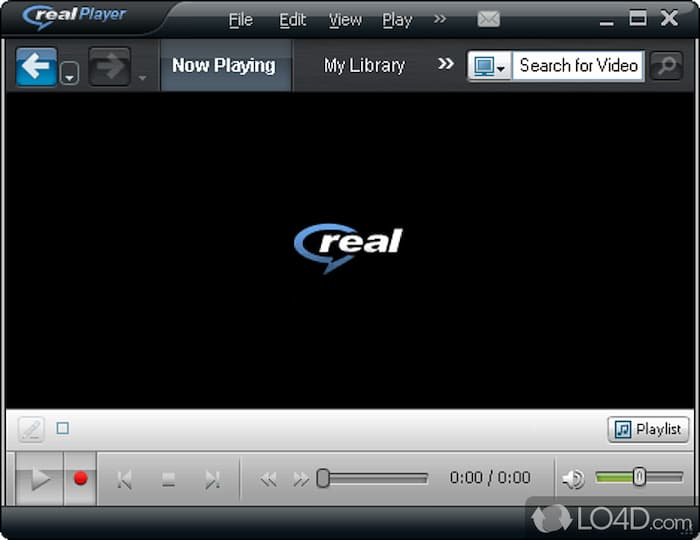Screen dimensions: 700x540
Task: Maximize the RealPlayer window
Action: pyautogui.click(x=638, y=18)
